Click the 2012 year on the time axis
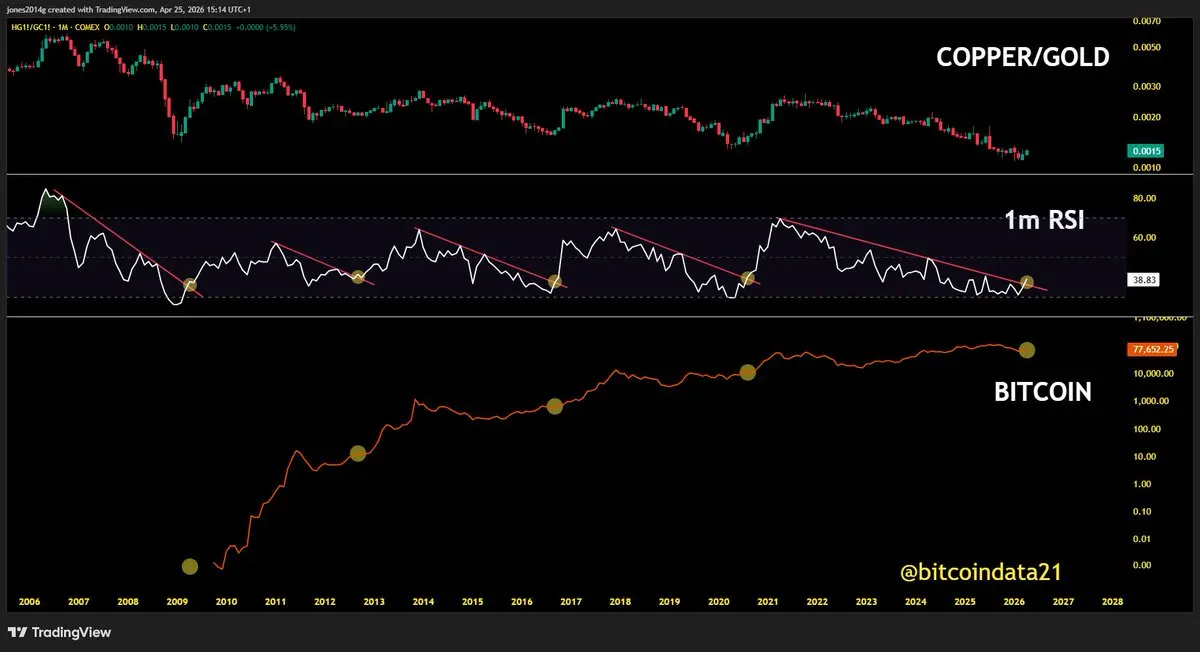This screenshot has width=1200, height=652. pyautogui.click(x=324, y=603)
